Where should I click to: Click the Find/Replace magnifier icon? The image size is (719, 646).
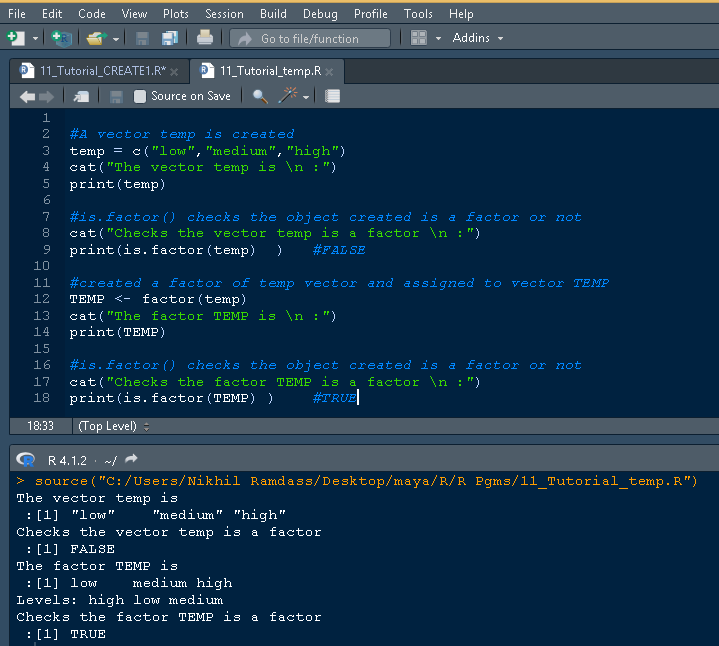click(x=260, y=96)
